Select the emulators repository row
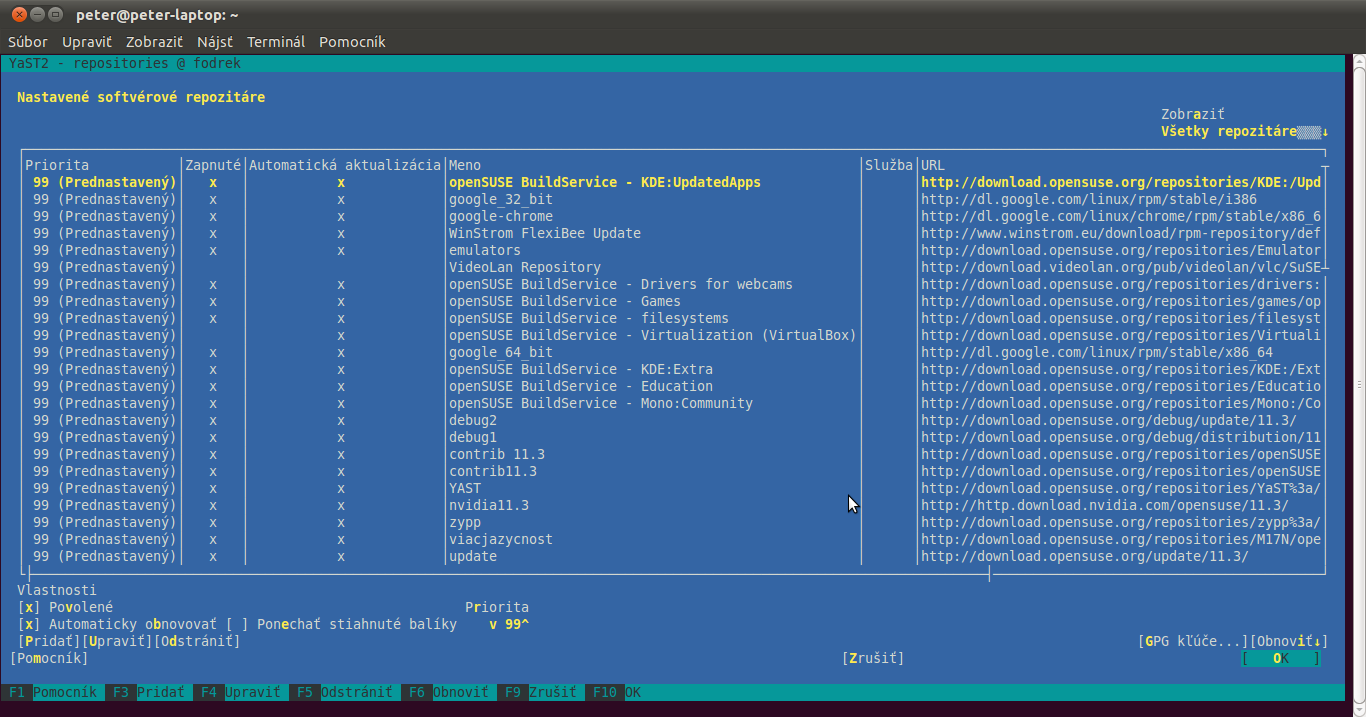This screenshot has height=717, width=1366. [673, 250]
